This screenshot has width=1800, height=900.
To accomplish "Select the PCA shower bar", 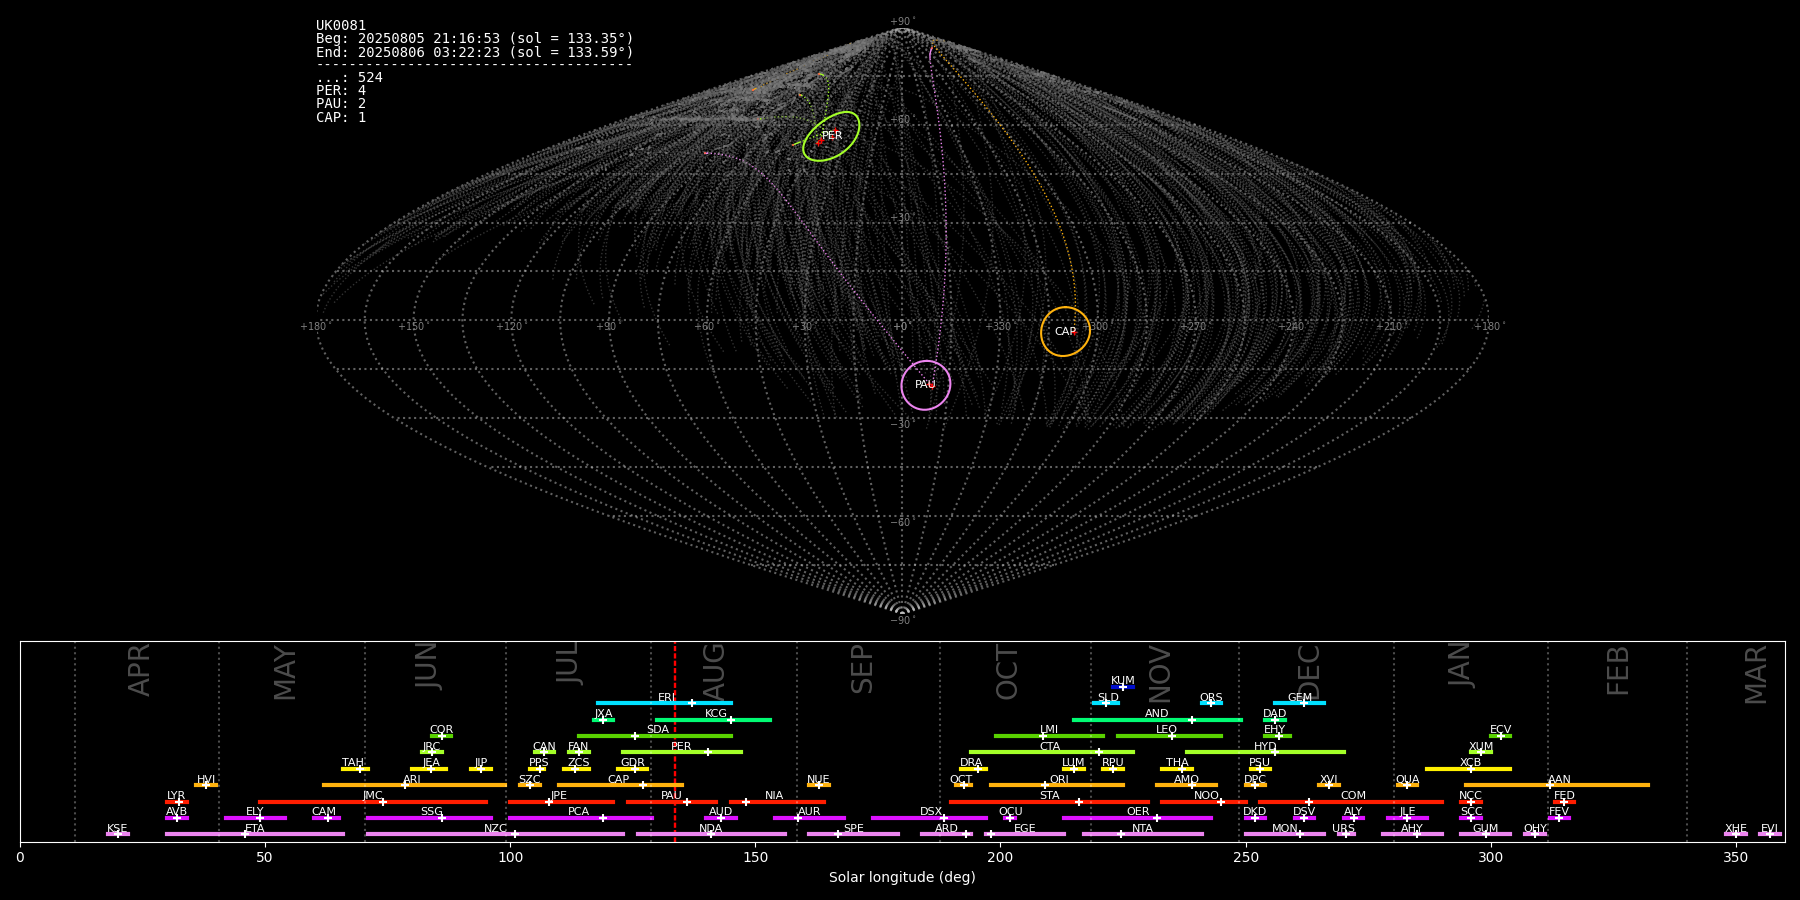I will click(x=580, y=818).
